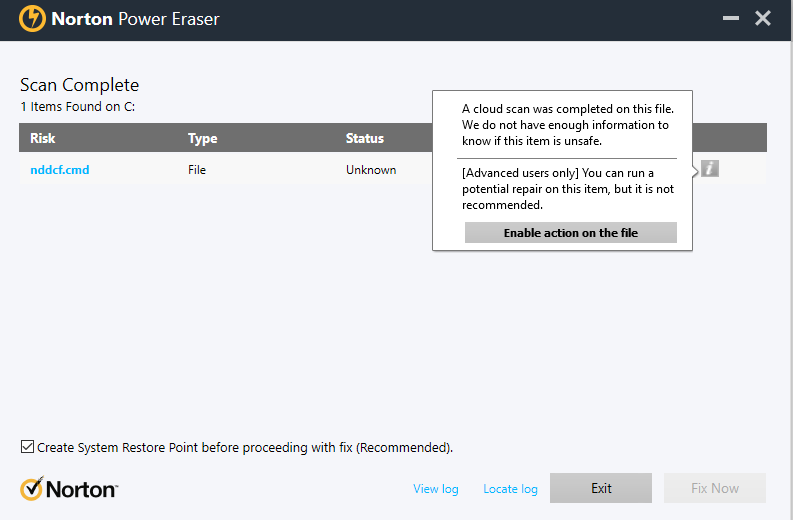Click the Scan Complete heading
This screenshot has width=793, height=520.
pyautogui.click(x=79, y=85)
